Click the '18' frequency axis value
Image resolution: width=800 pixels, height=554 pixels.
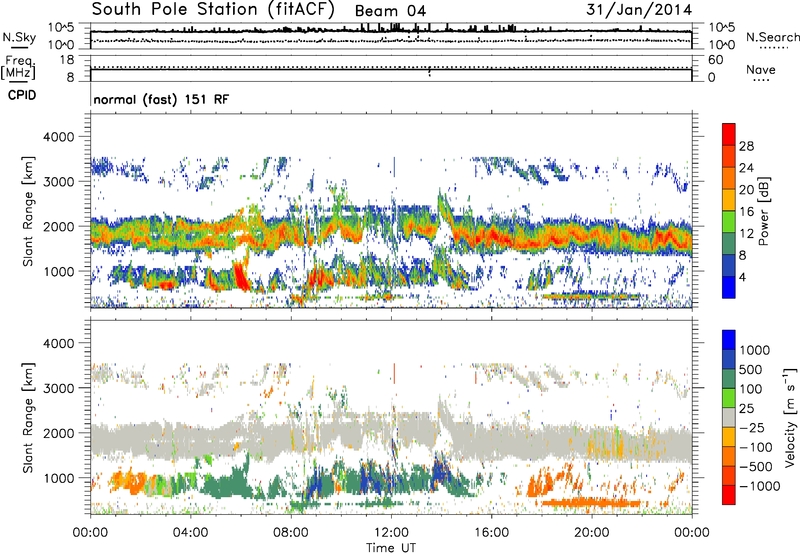click(67, 60)
